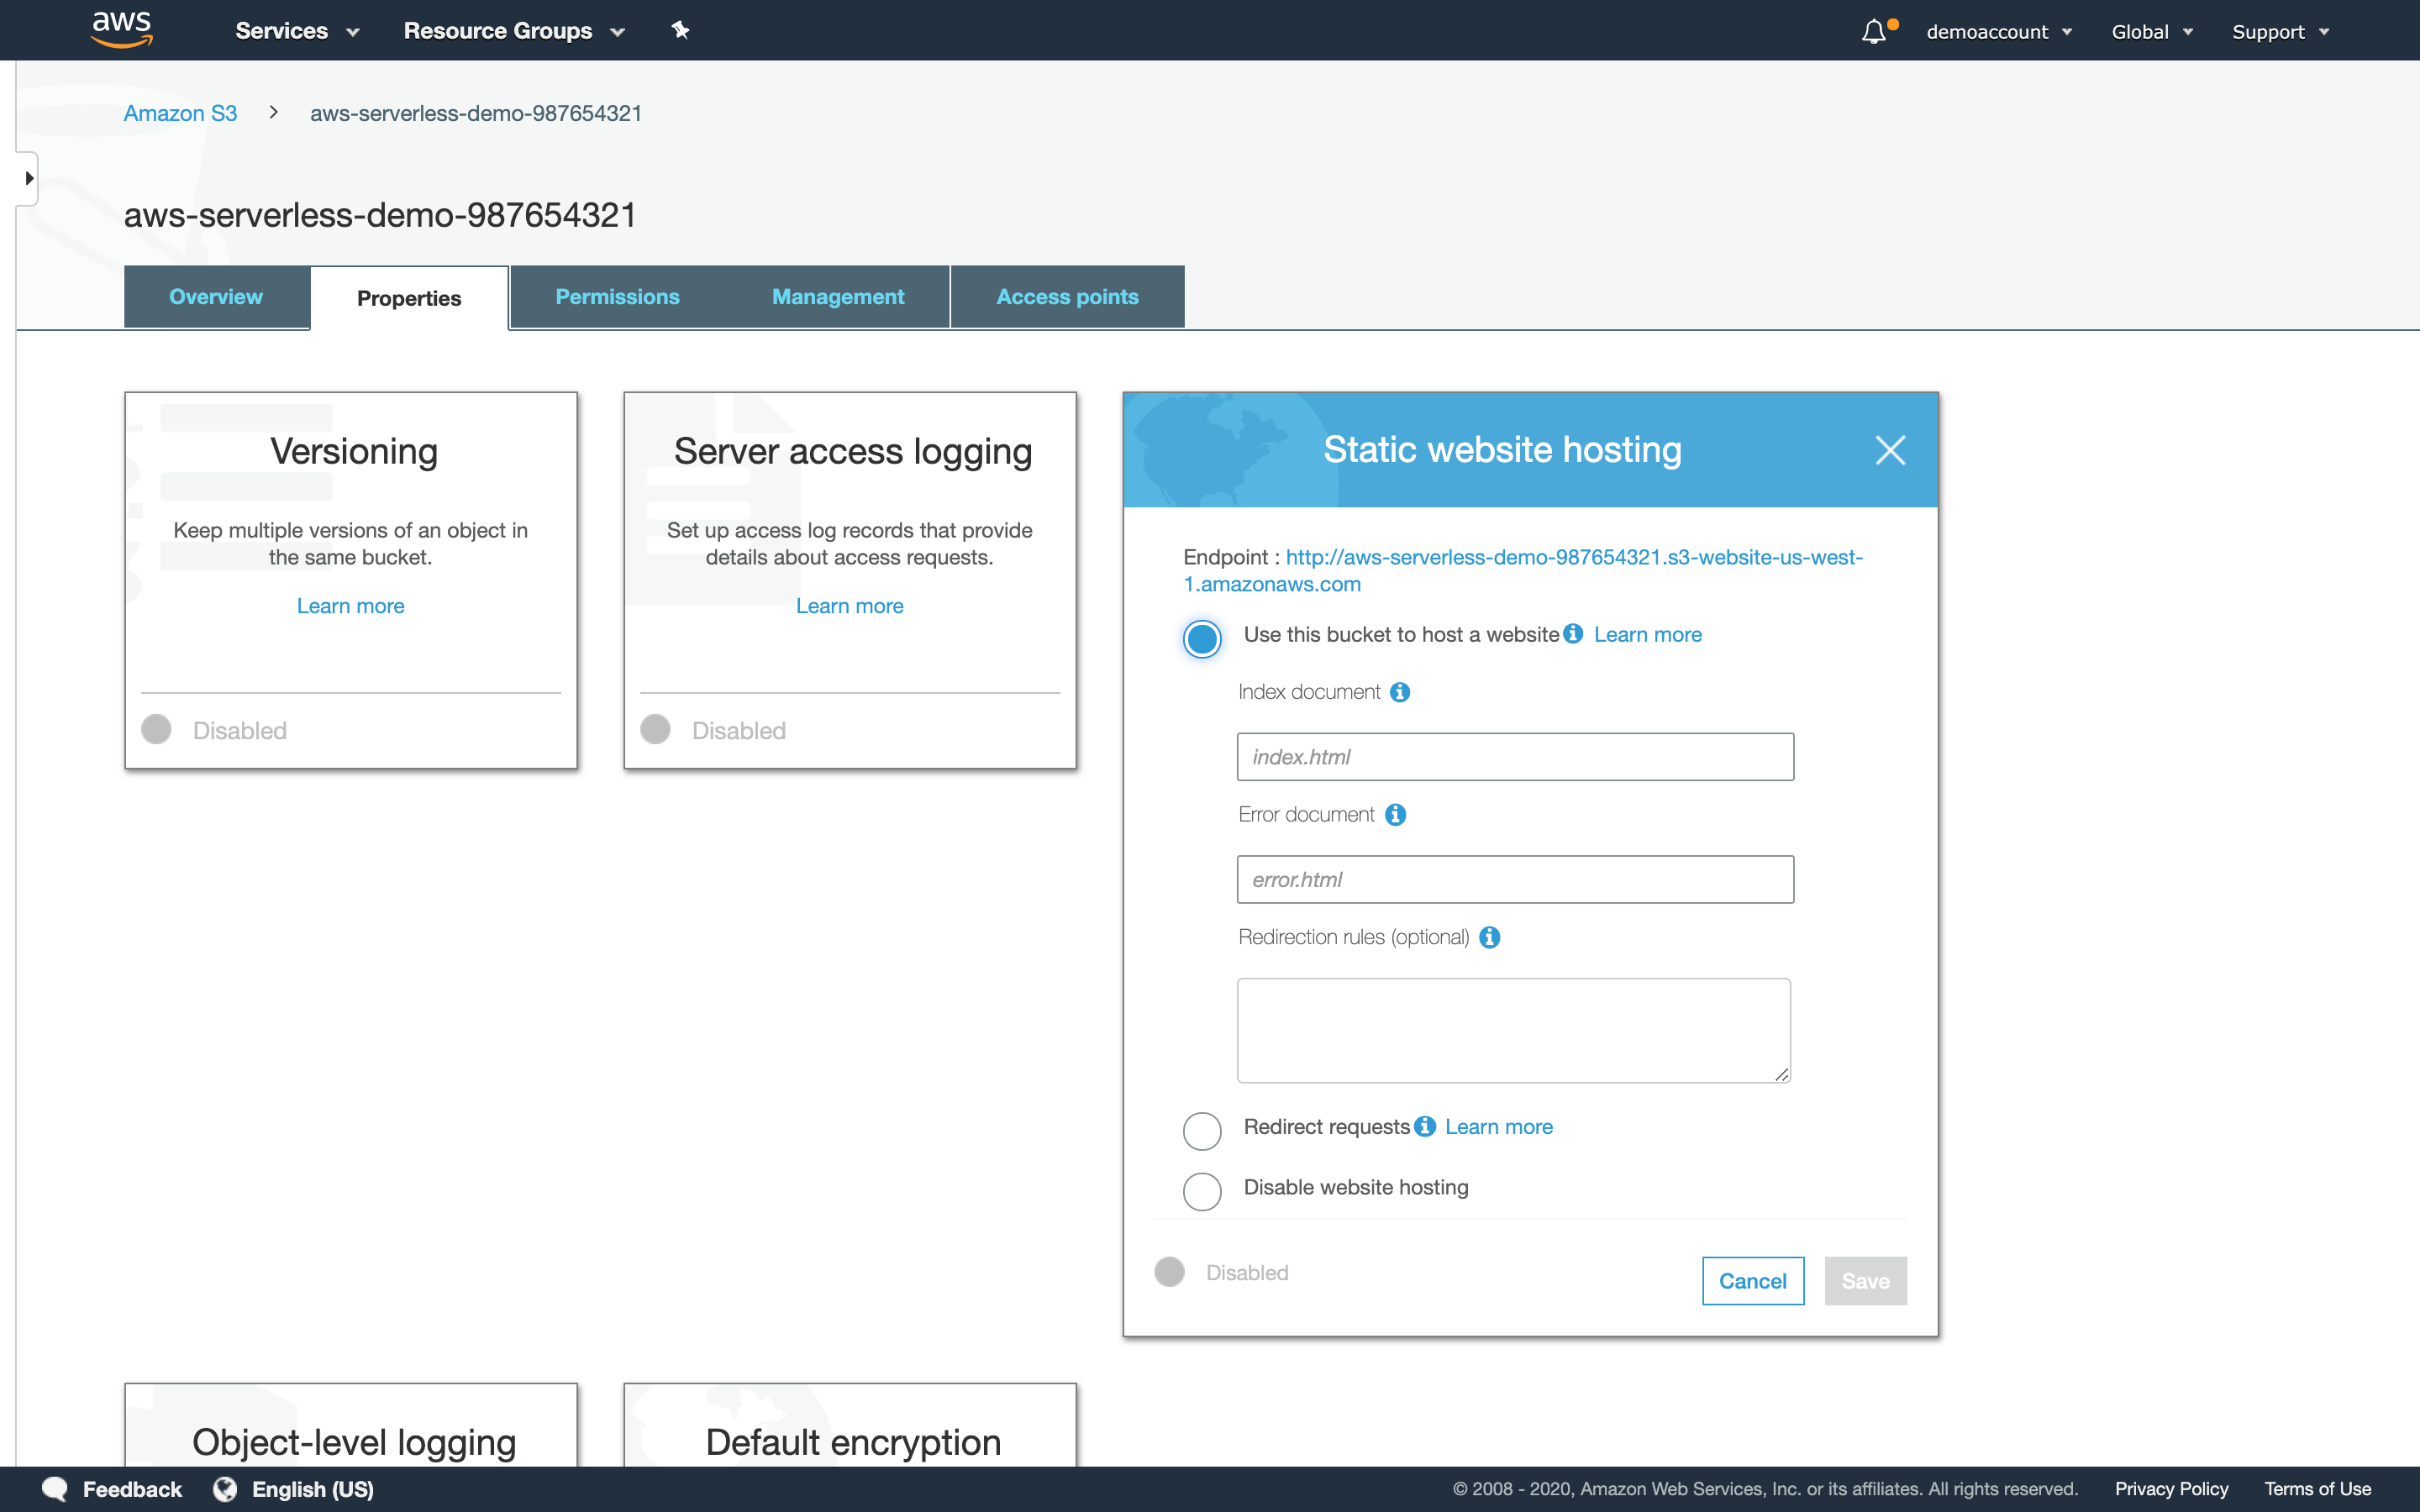
Task: Select 'Use this bucket to host a website' radio button
Action: pyautogui.click(x=1201, y=638)
